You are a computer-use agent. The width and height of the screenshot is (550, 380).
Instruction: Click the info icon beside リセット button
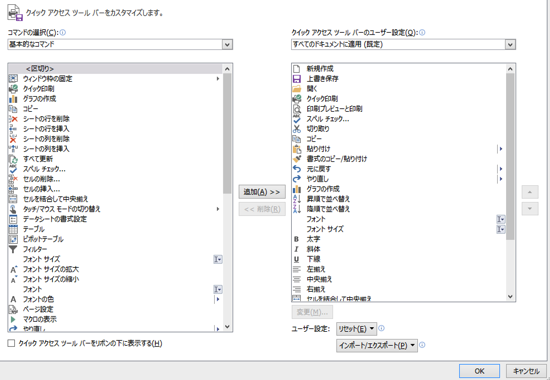[x=382, y=328]
